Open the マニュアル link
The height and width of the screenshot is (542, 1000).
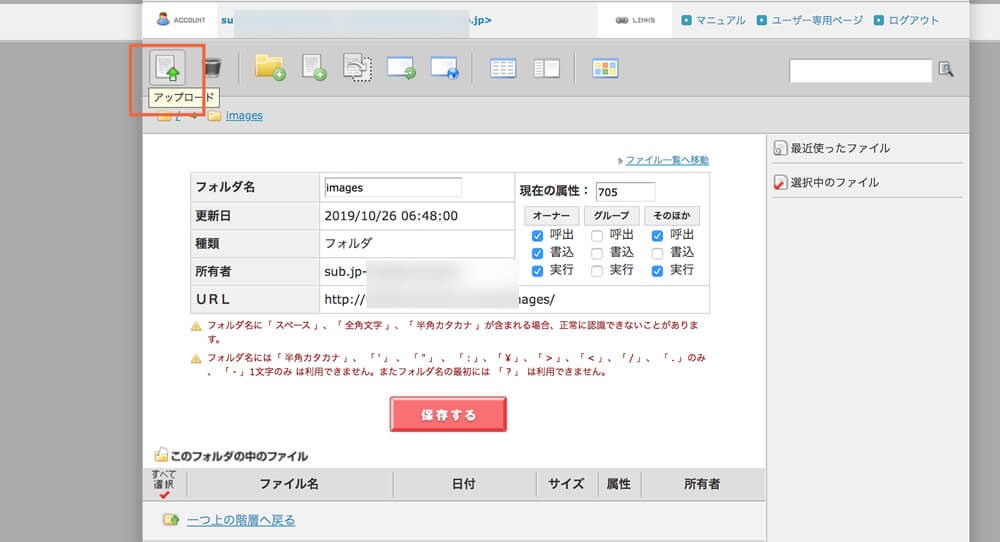[720, 20]
